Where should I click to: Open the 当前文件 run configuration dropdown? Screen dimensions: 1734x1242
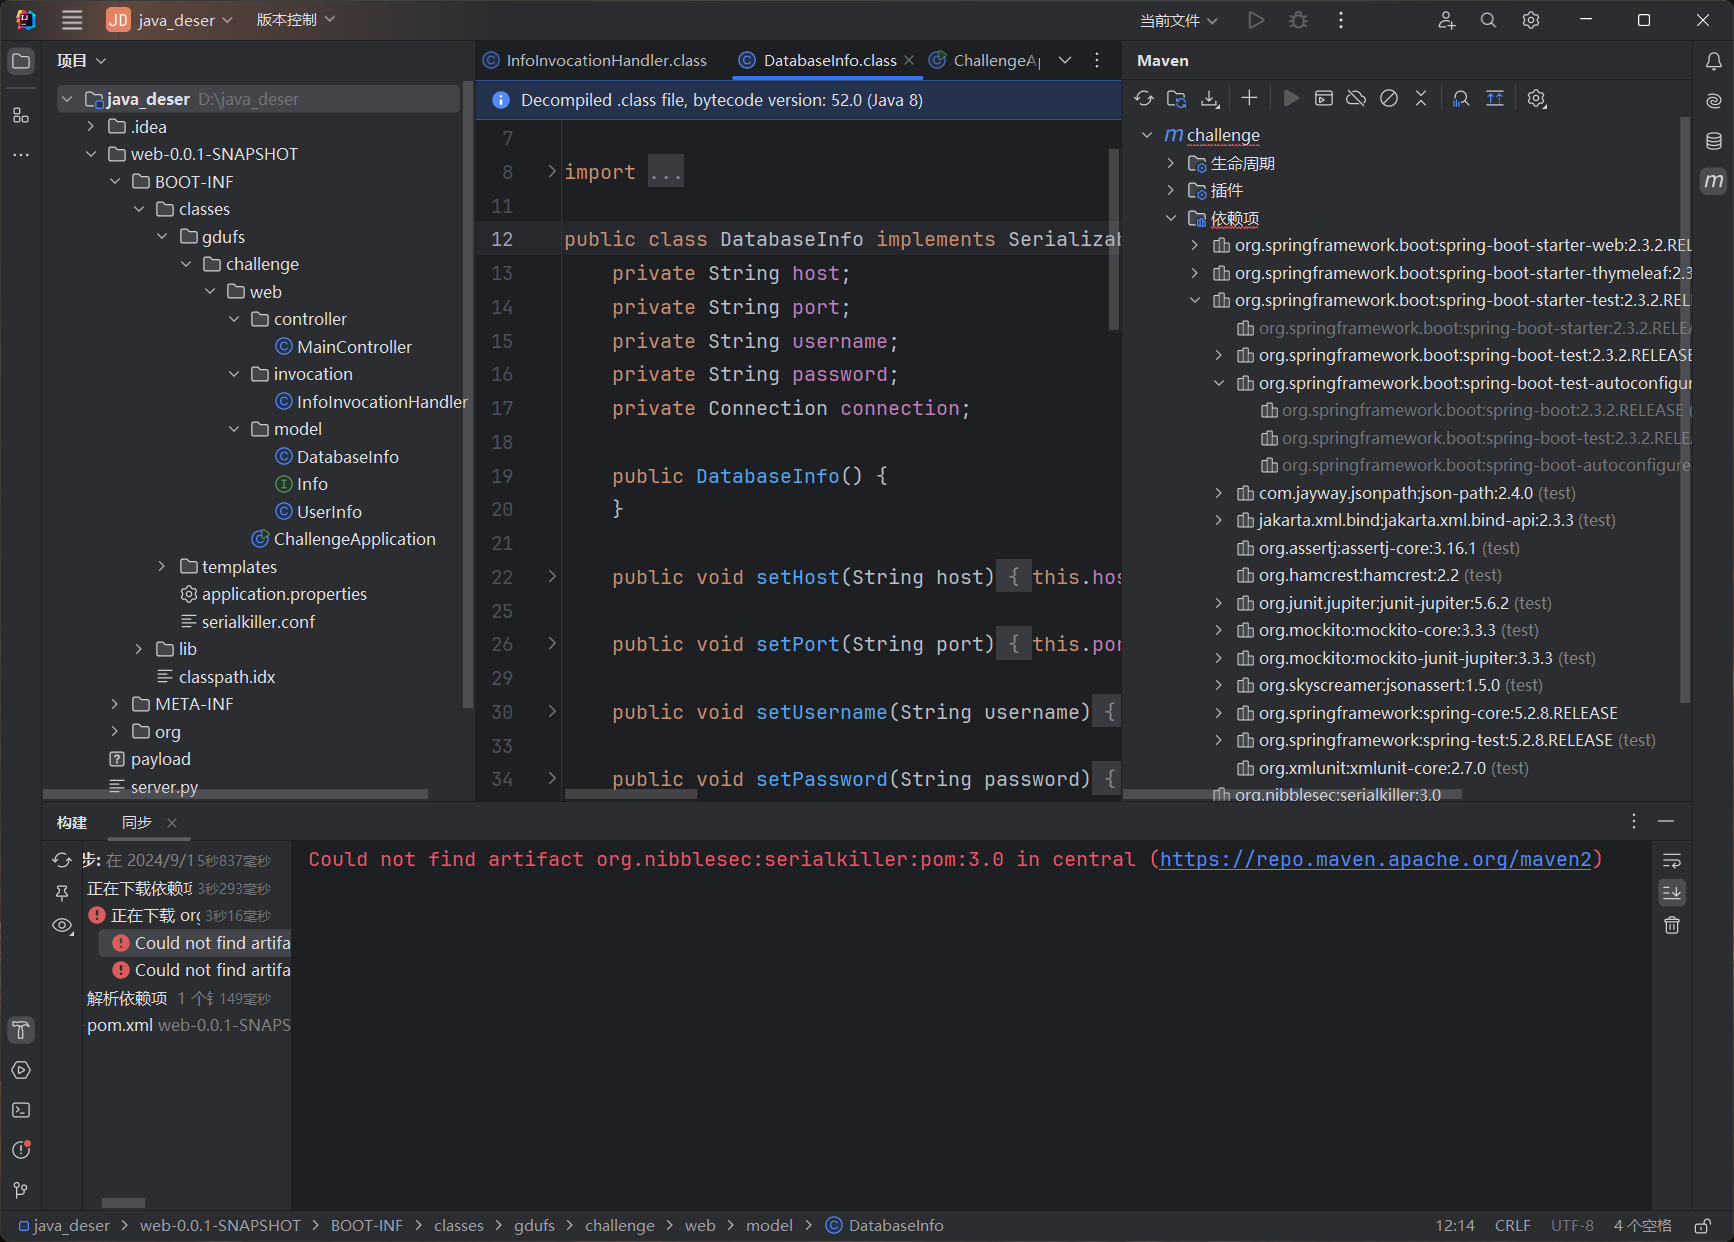click(x=1179, y=20)
